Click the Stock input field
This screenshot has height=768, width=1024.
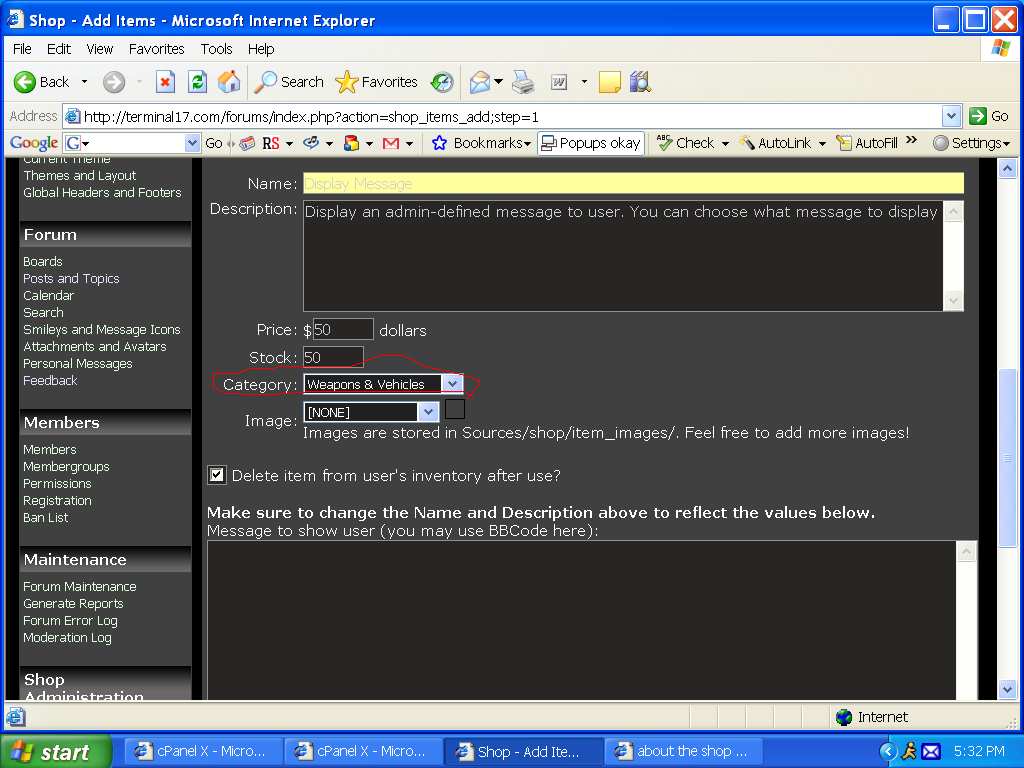tap(333, 357)
